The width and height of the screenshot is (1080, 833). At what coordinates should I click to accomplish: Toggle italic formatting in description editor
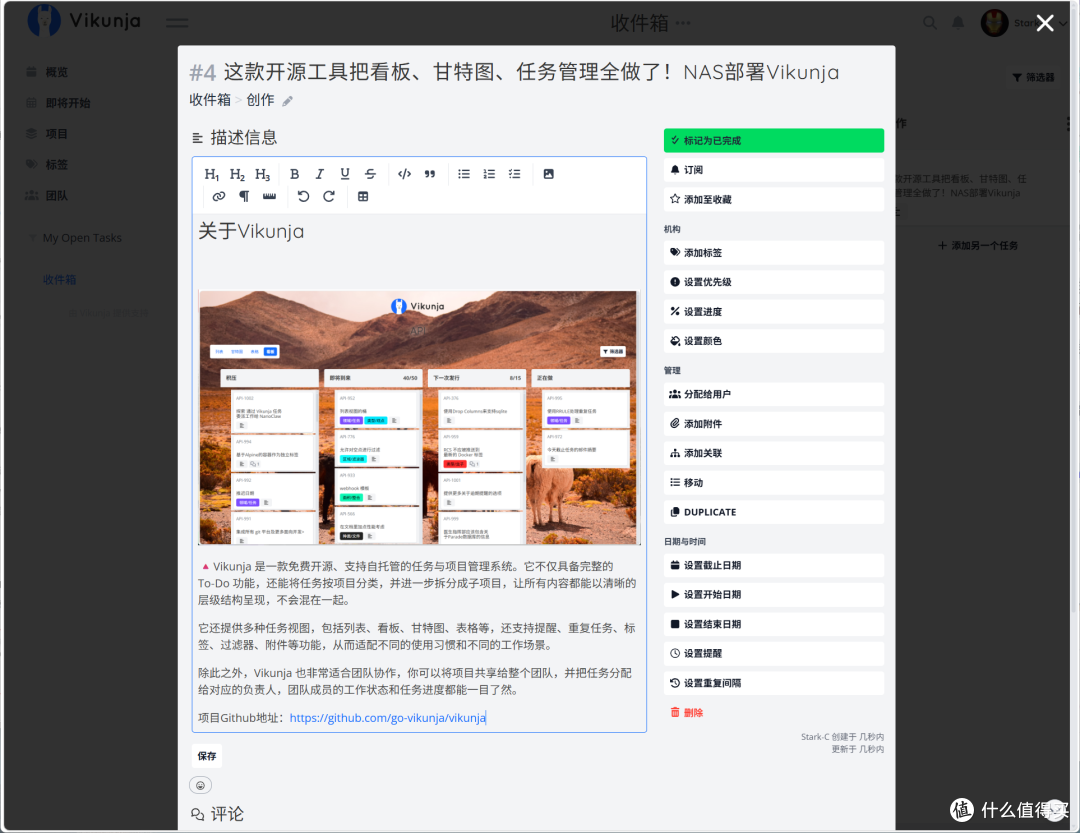(x=320, y=174)
